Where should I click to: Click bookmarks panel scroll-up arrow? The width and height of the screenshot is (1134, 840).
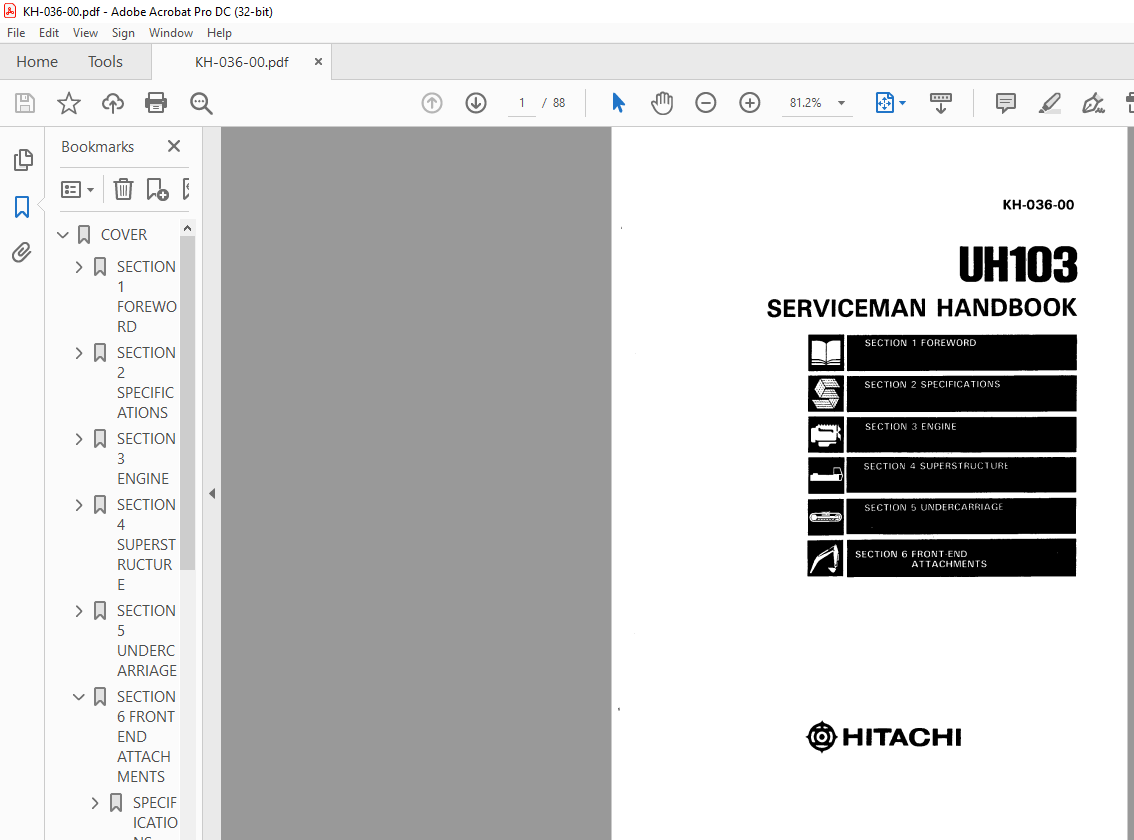(x=187, y=228)
